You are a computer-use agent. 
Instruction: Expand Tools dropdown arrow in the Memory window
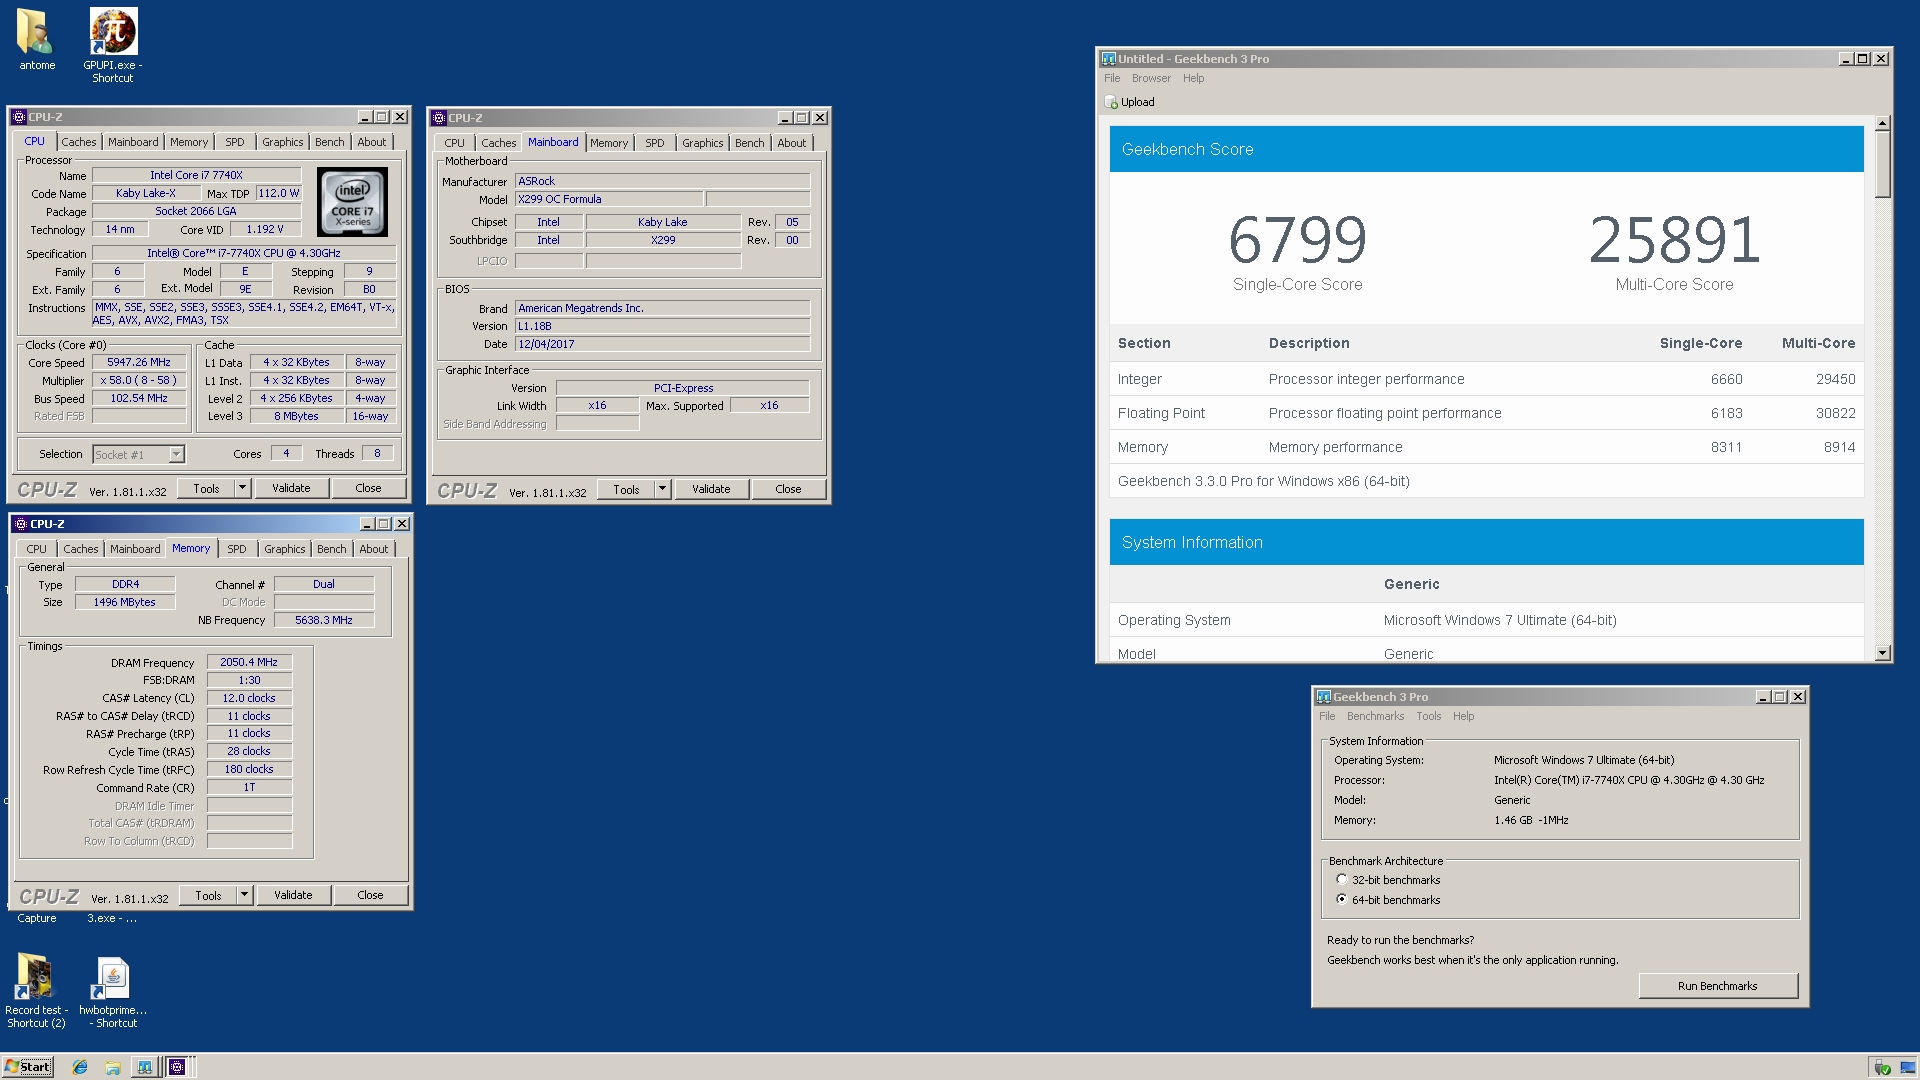pyautogui.click(x=244, y=895)
